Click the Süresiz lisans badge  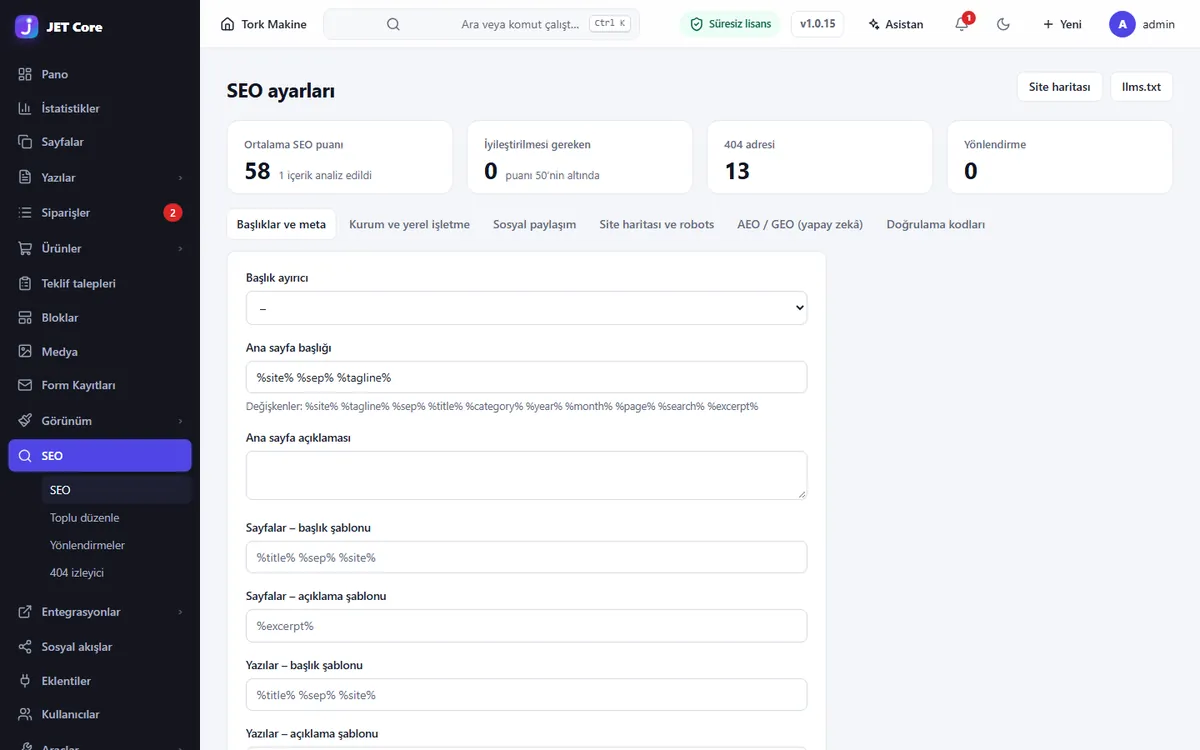pyautogui.click(x=730, y=24)
